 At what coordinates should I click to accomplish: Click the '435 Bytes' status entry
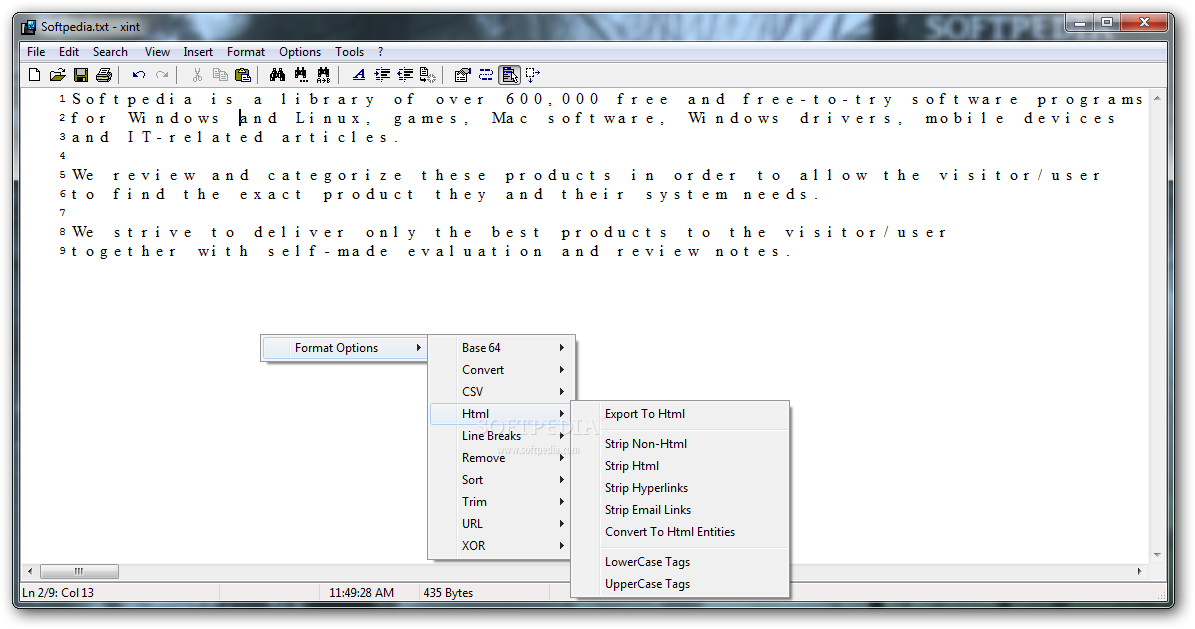pyautogui.click(x=448, y=592)
